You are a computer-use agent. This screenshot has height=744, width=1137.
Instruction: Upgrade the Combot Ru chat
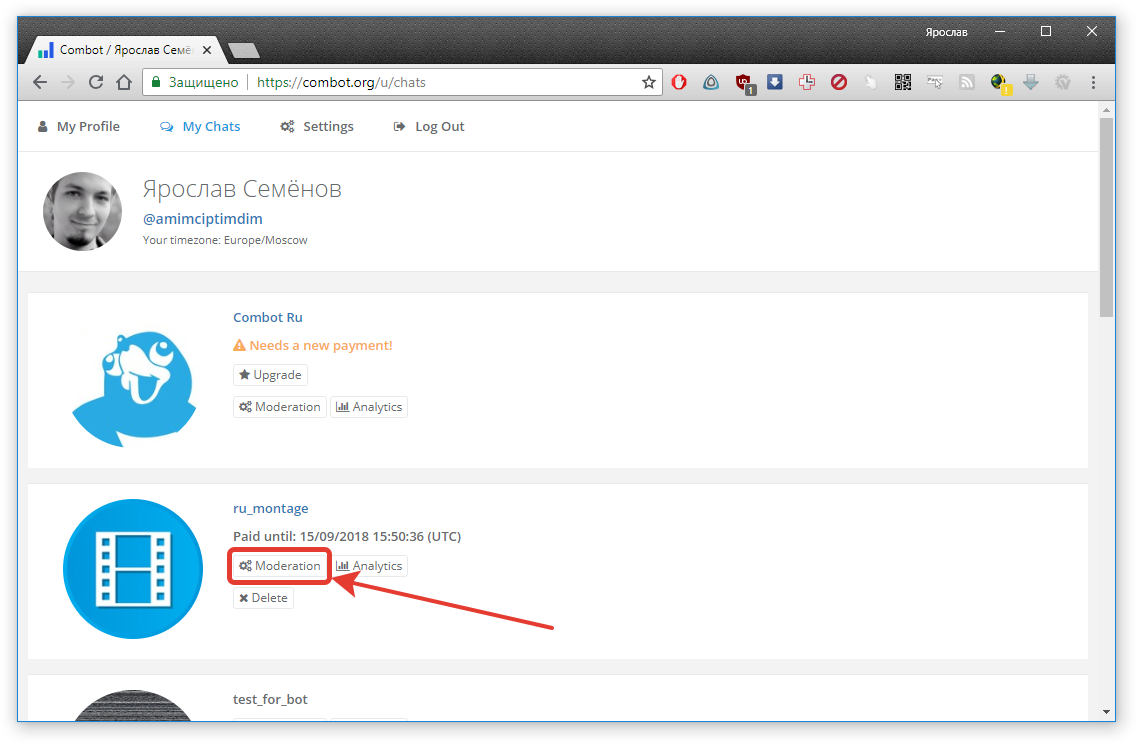270,375
